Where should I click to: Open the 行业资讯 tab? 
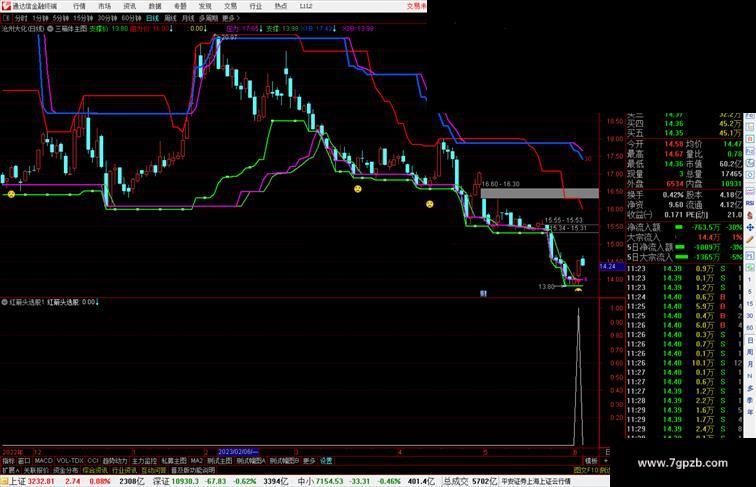124,470
